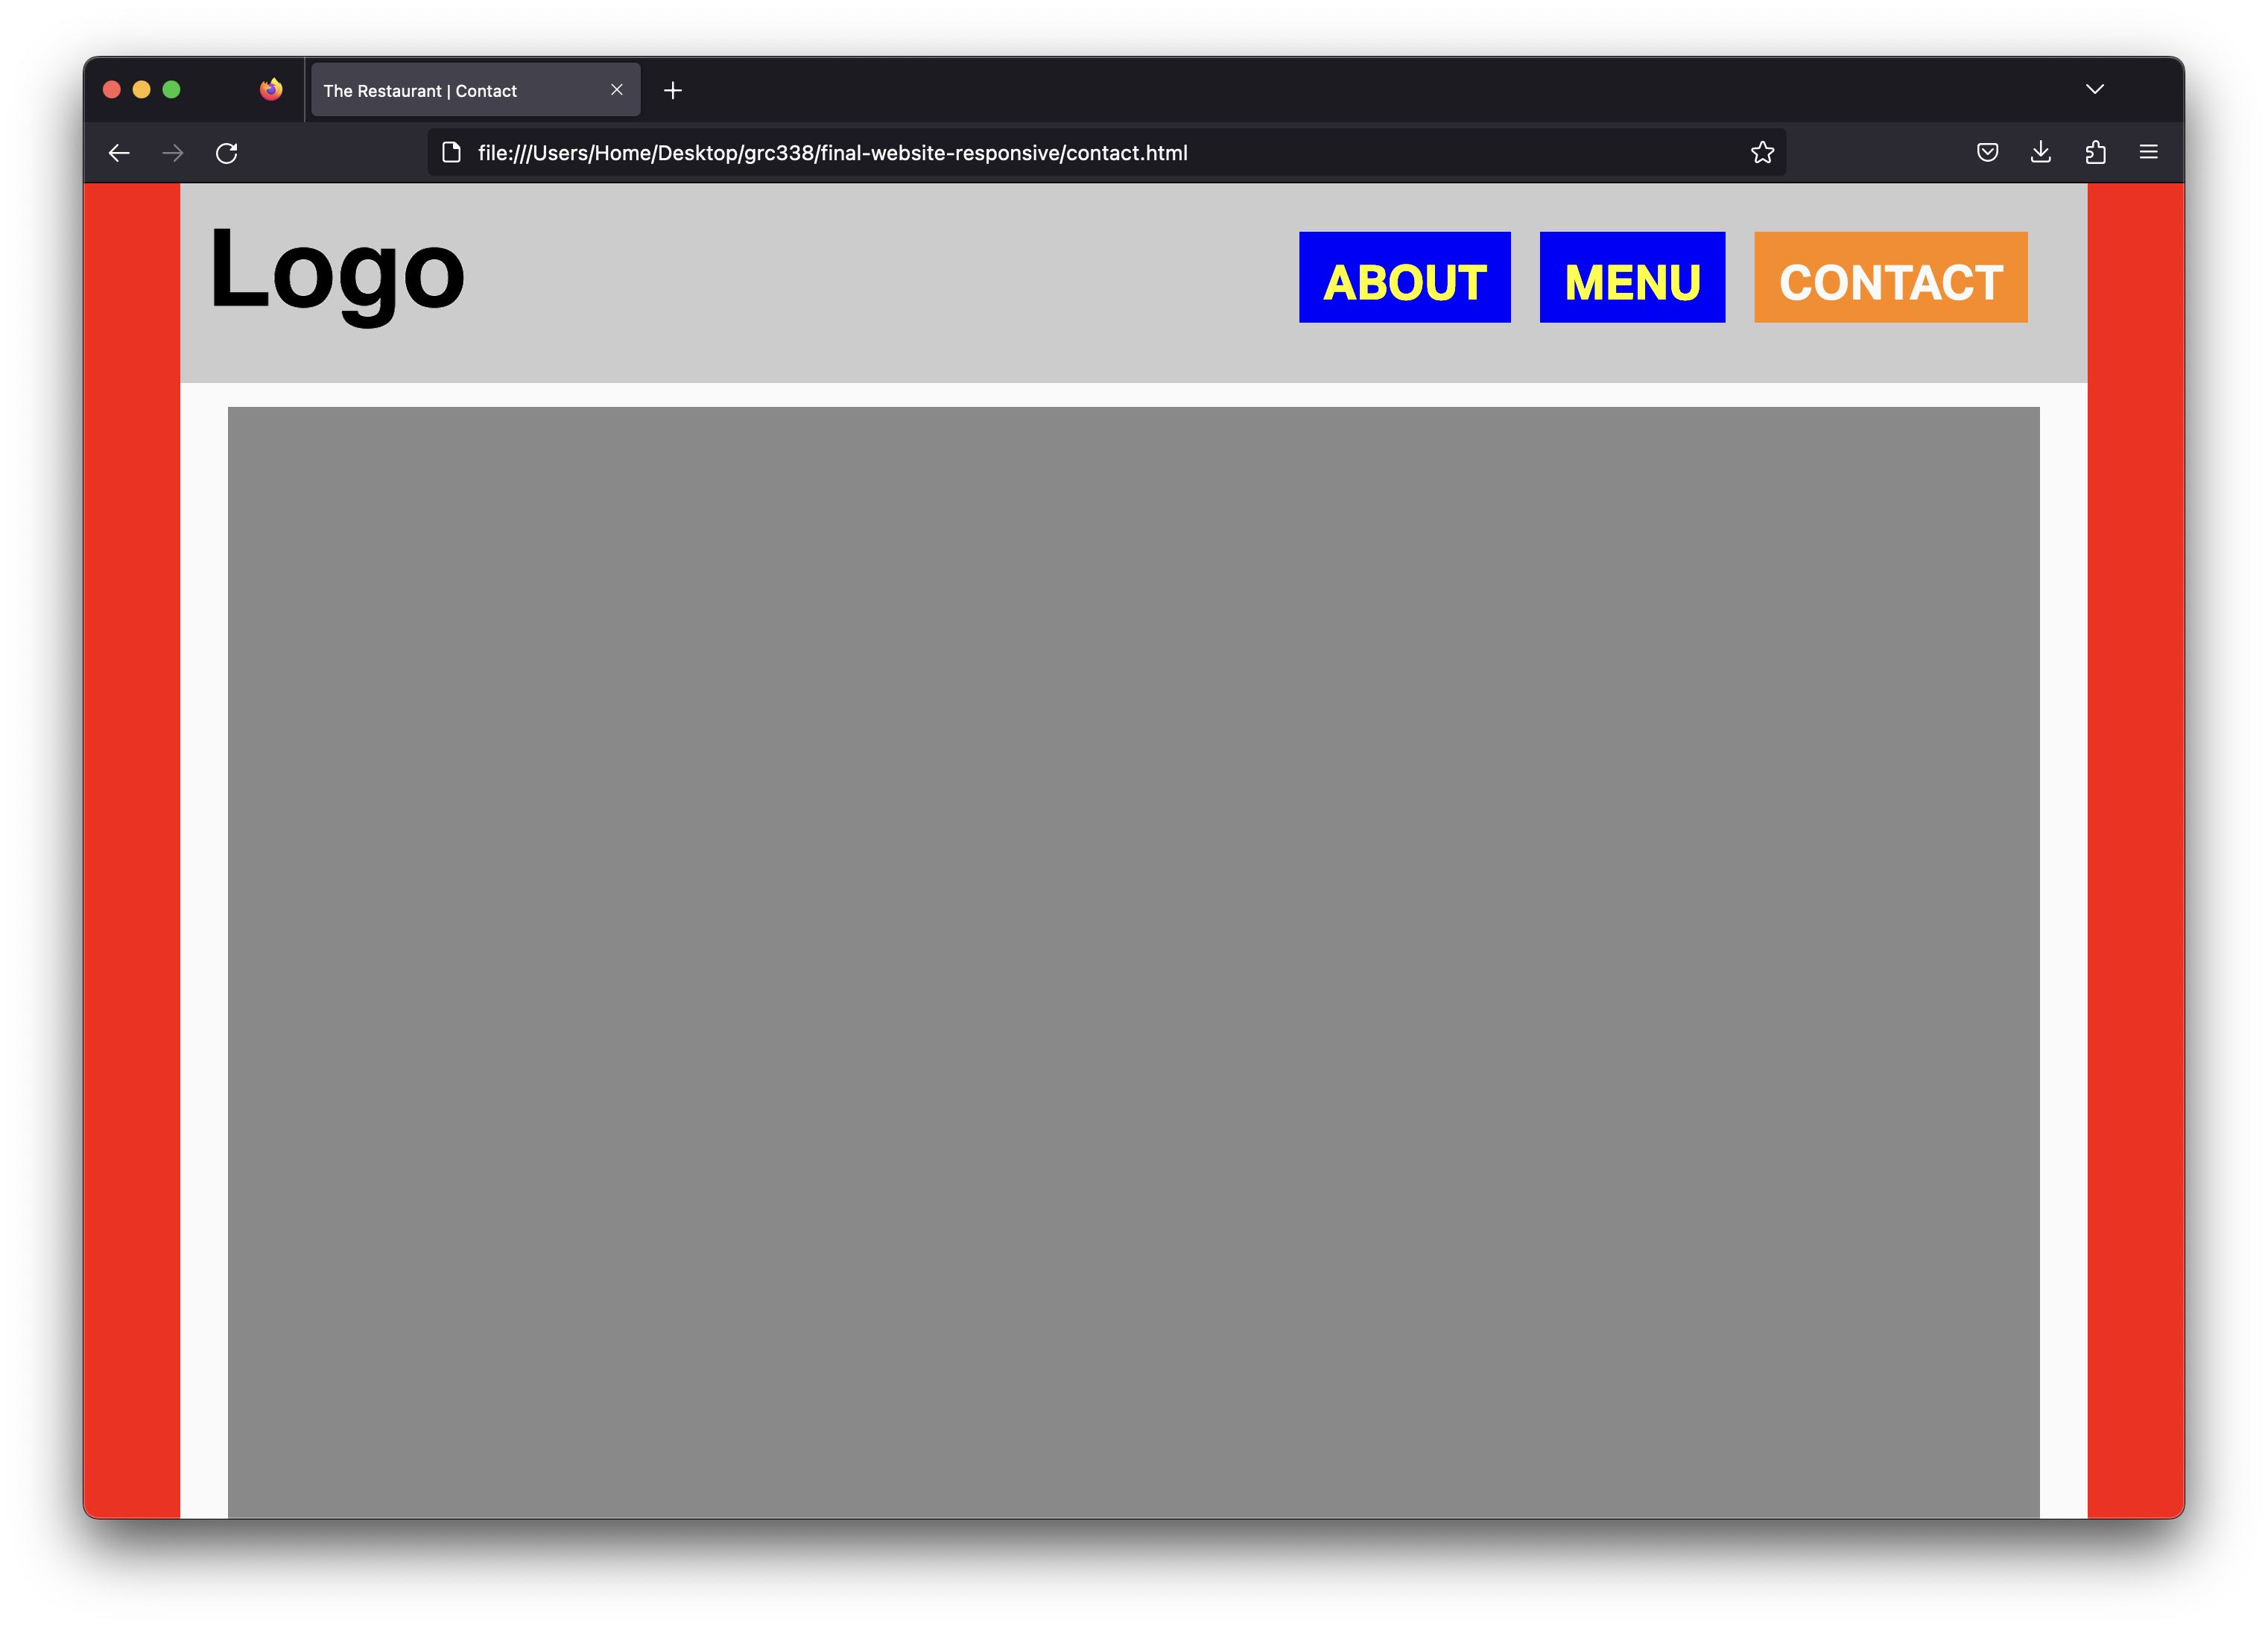2268x1629 pixels.
Task: Click the red window close button
Action: (x=112, y=90)
